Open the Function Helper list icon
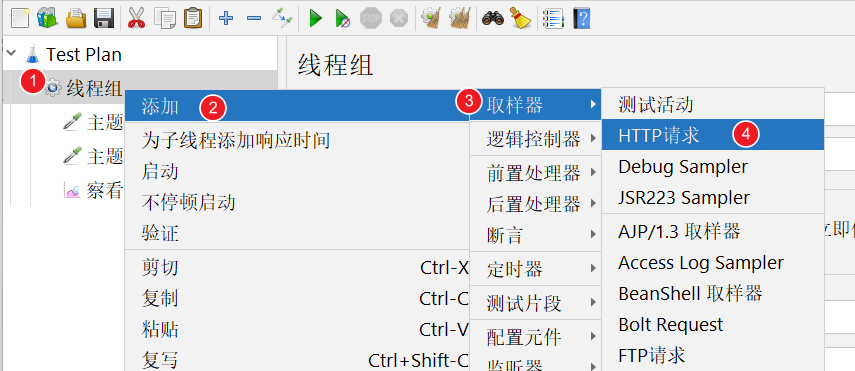Viewport: 855px width, 371px height. 553,19
